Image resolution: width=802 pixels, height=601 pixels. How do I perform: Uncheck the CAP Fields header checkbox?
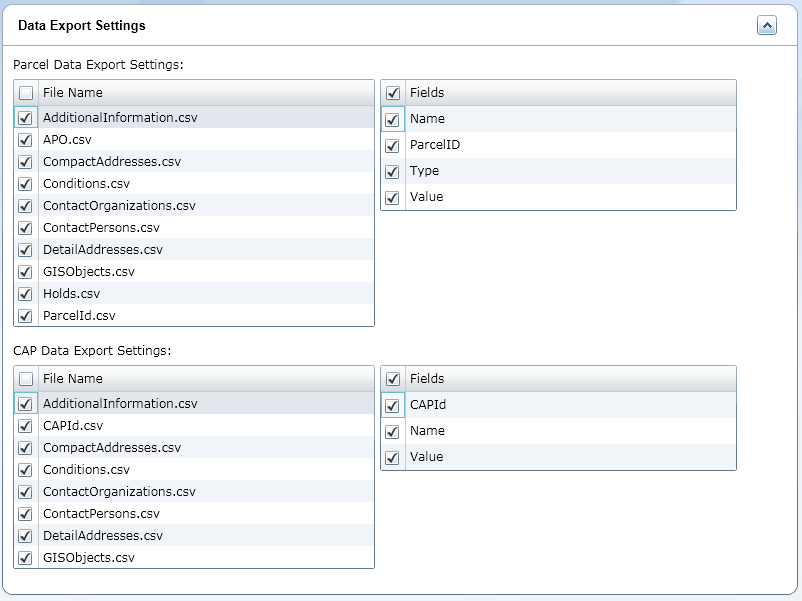click(x=393, y=379)
